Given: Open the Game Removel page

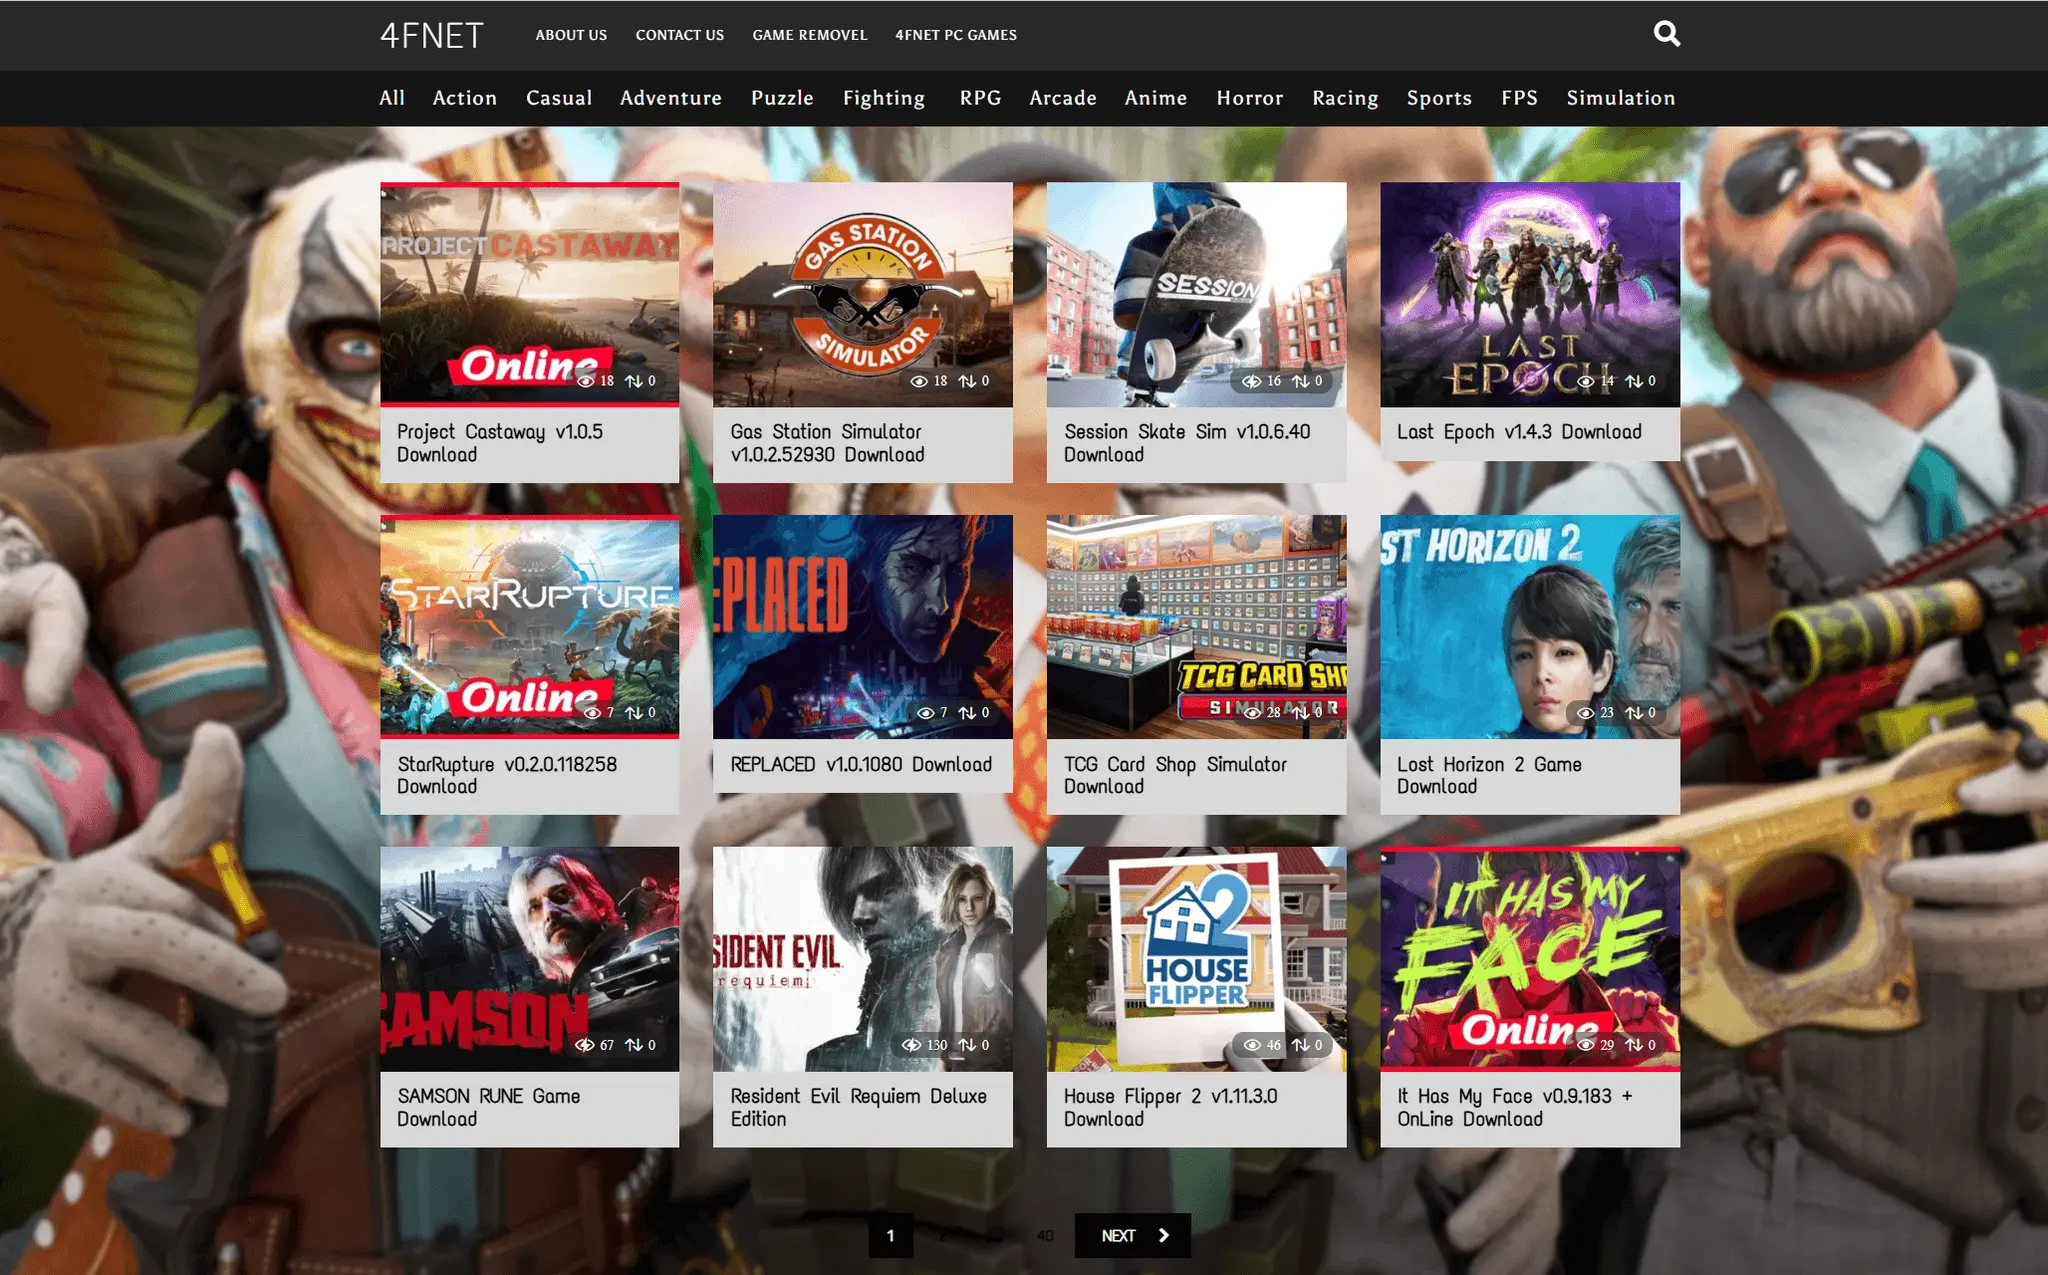Looking at the screenshot, I should [810, 35].
